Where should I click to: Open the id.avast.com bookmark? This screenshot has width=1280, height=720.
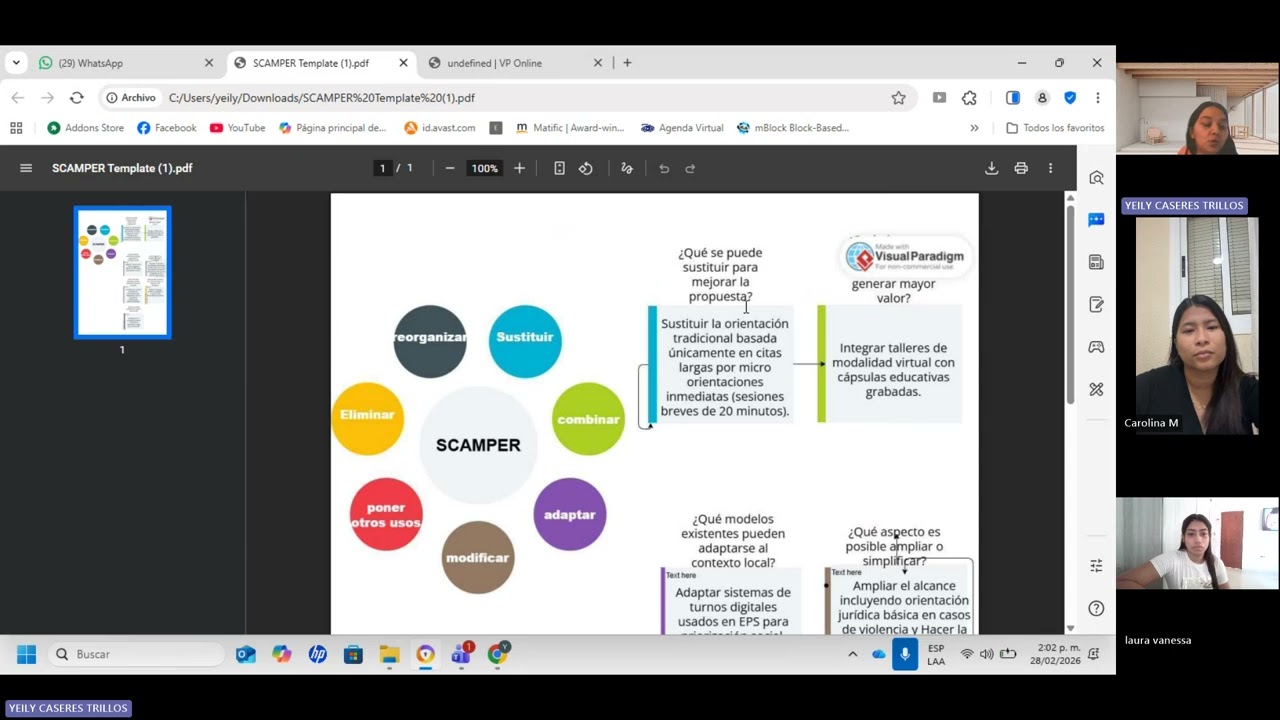439,128
